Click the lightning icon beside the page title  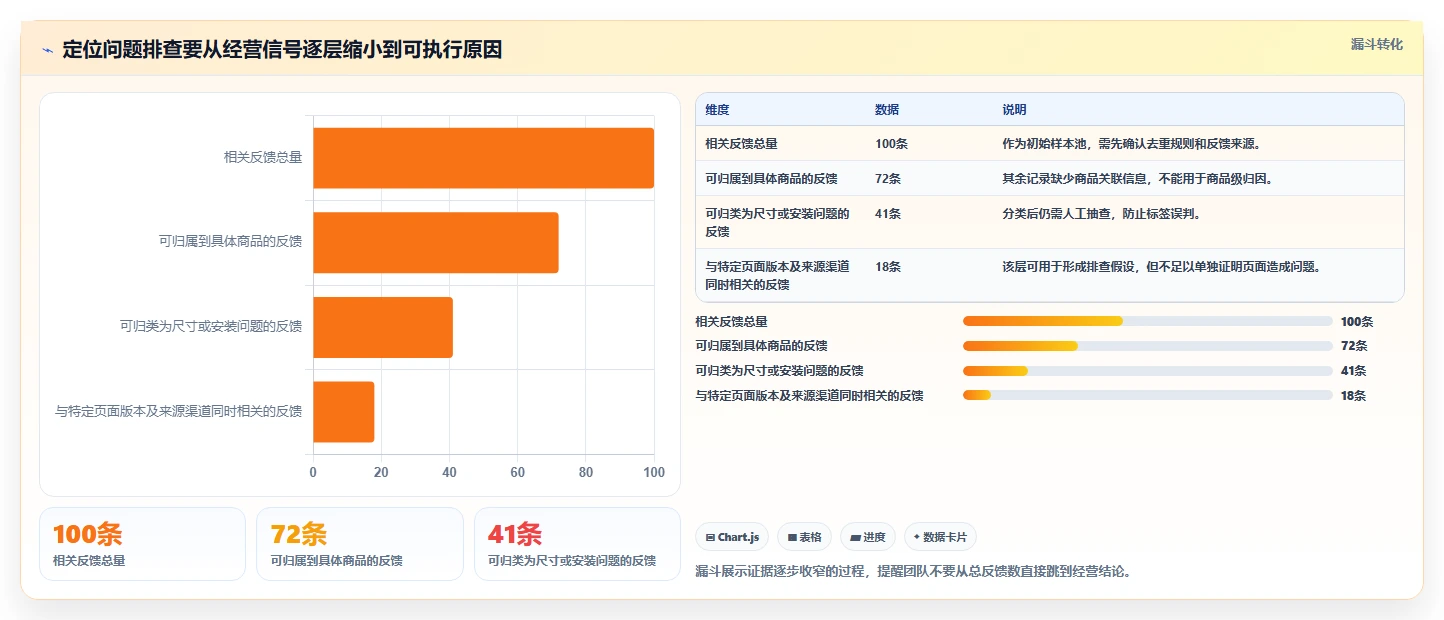[47, 51]
